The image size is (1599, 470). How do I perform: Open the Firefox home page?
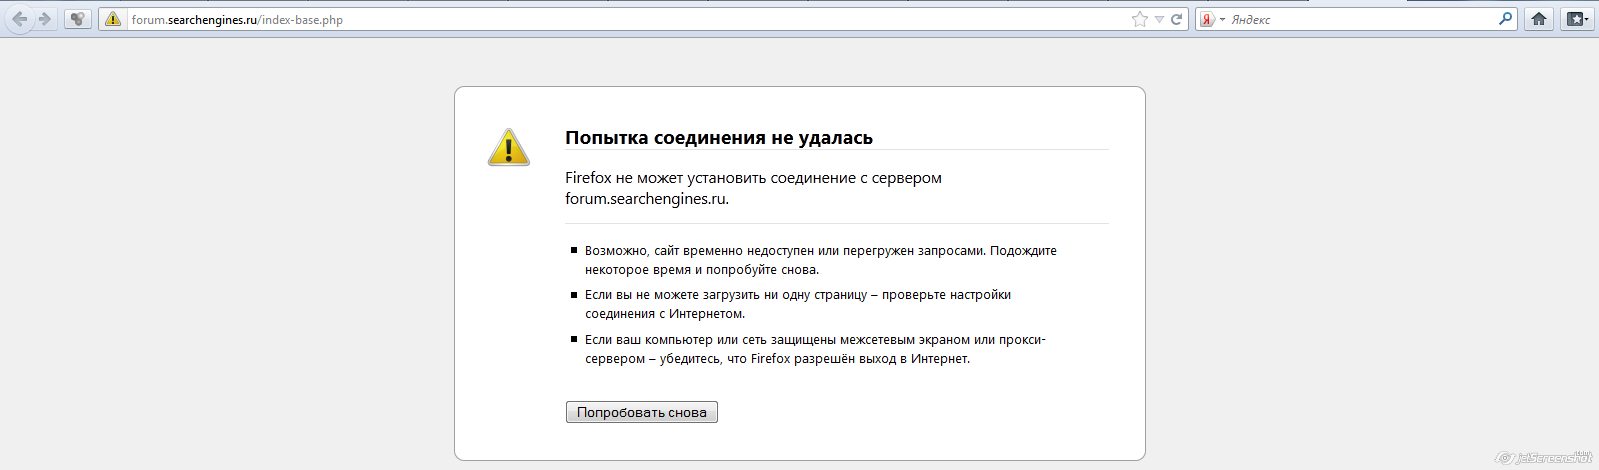point(1539,18)
